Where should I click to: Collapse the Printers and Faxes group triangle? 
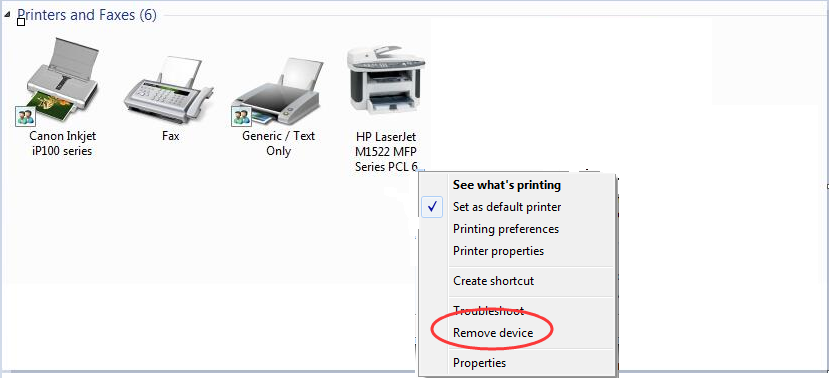pyautogui.click(x=7, y=15)
